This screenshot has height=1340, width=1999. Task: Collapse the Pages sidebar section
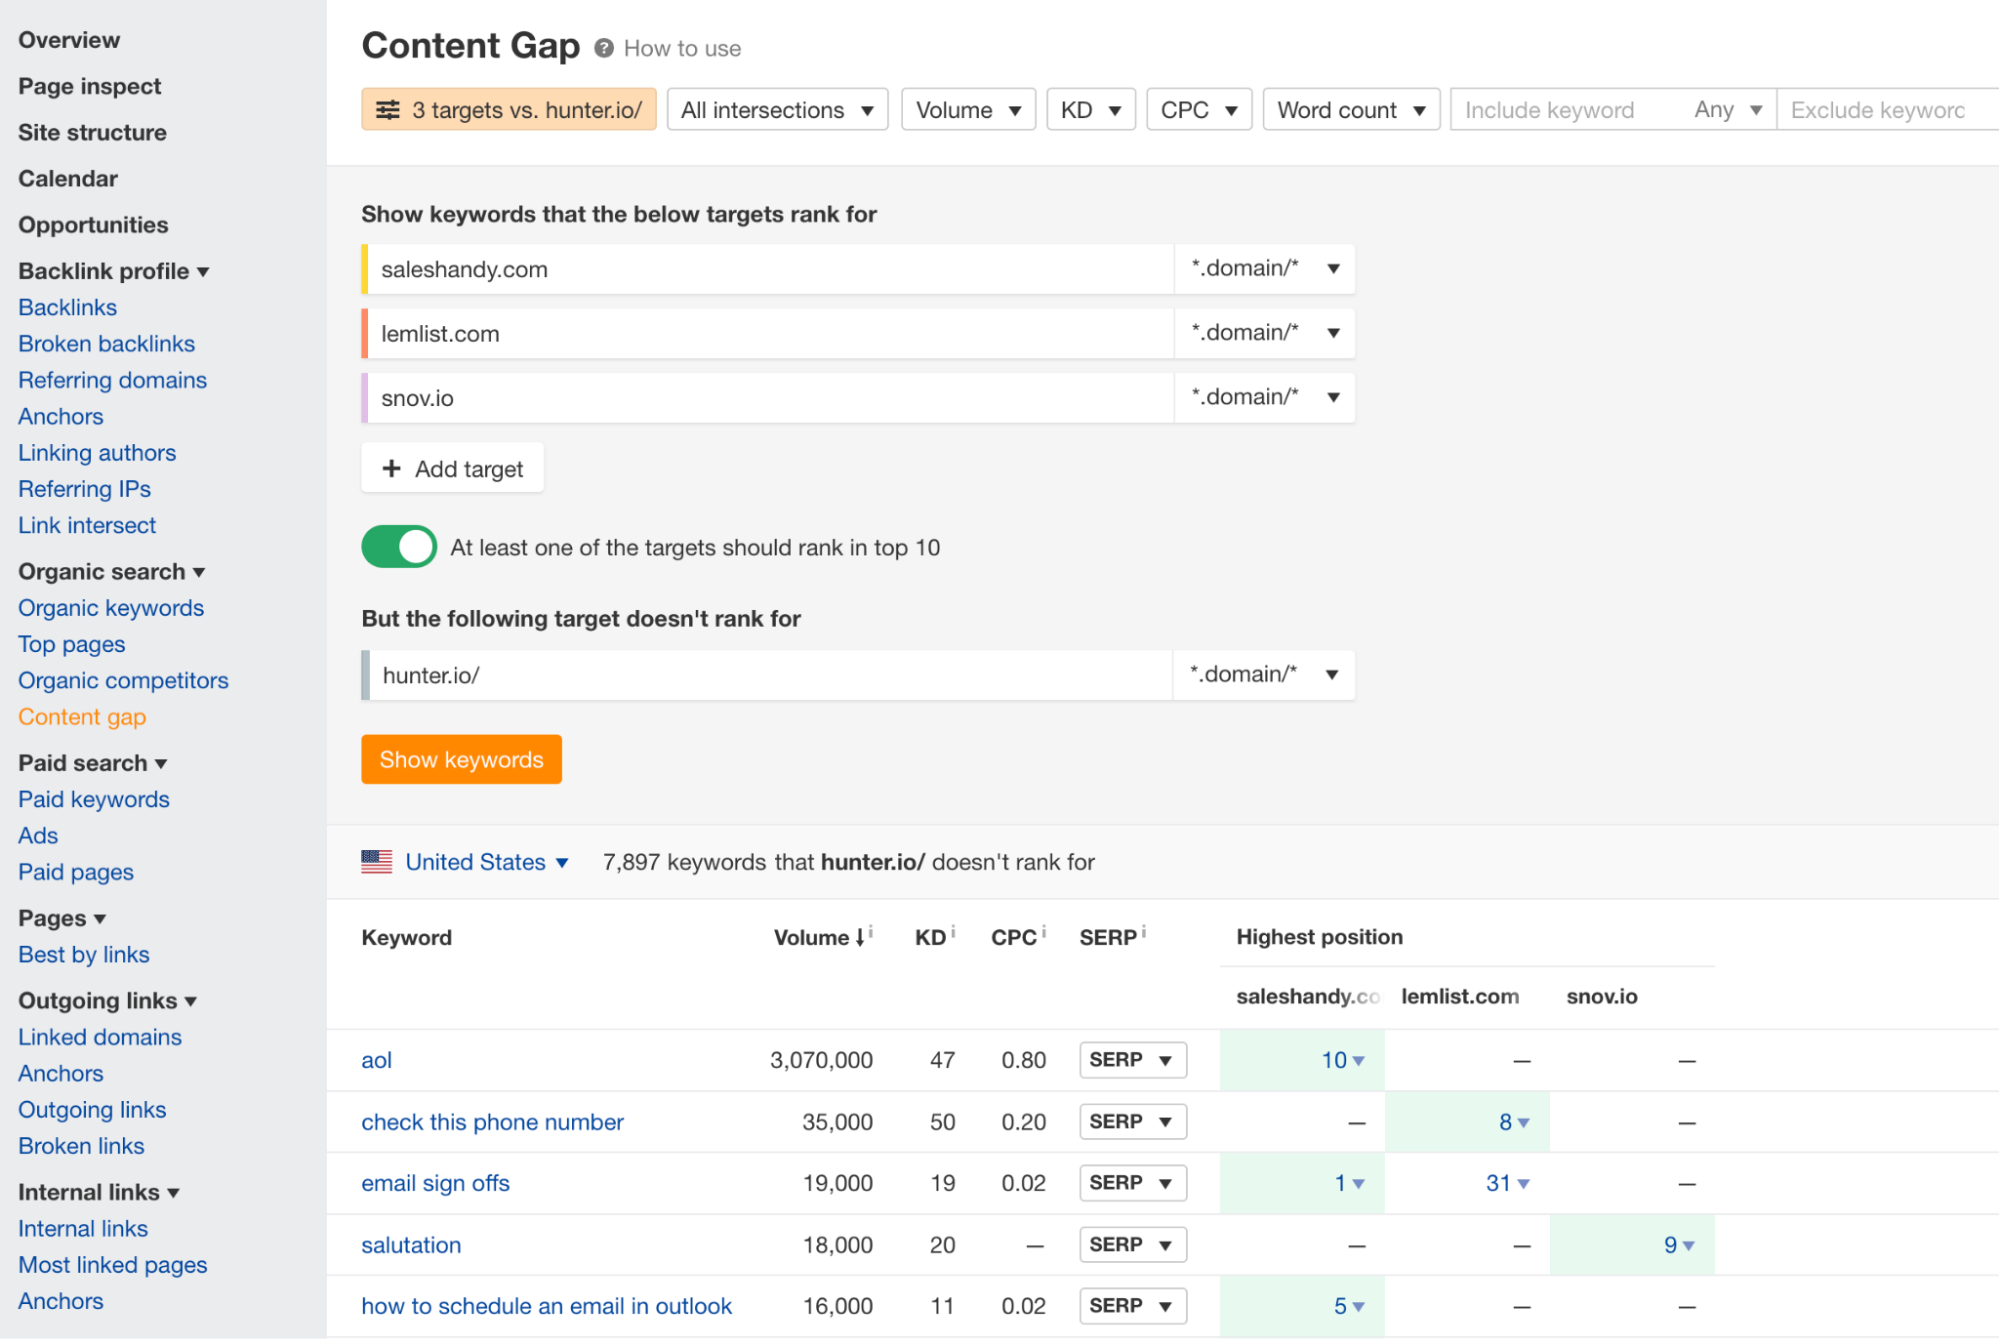pyautogui.click(x=62, y=918)
